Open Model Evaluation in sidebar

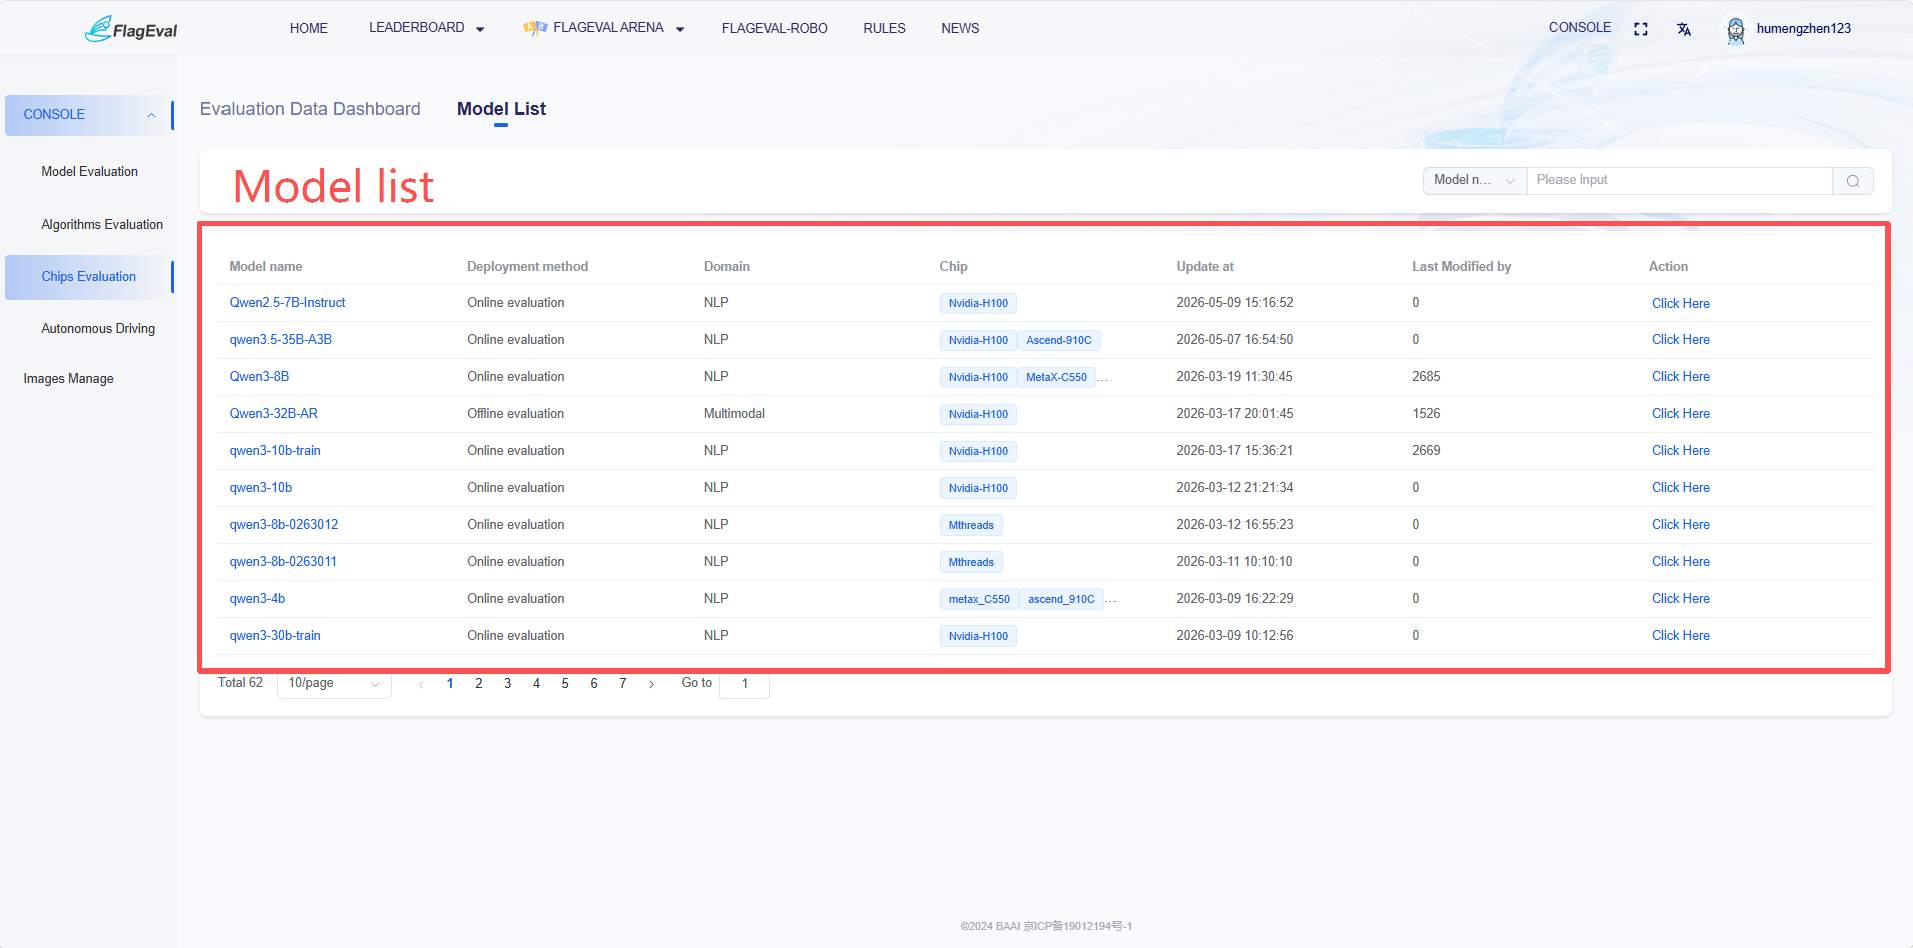click(x=90, y=172)
